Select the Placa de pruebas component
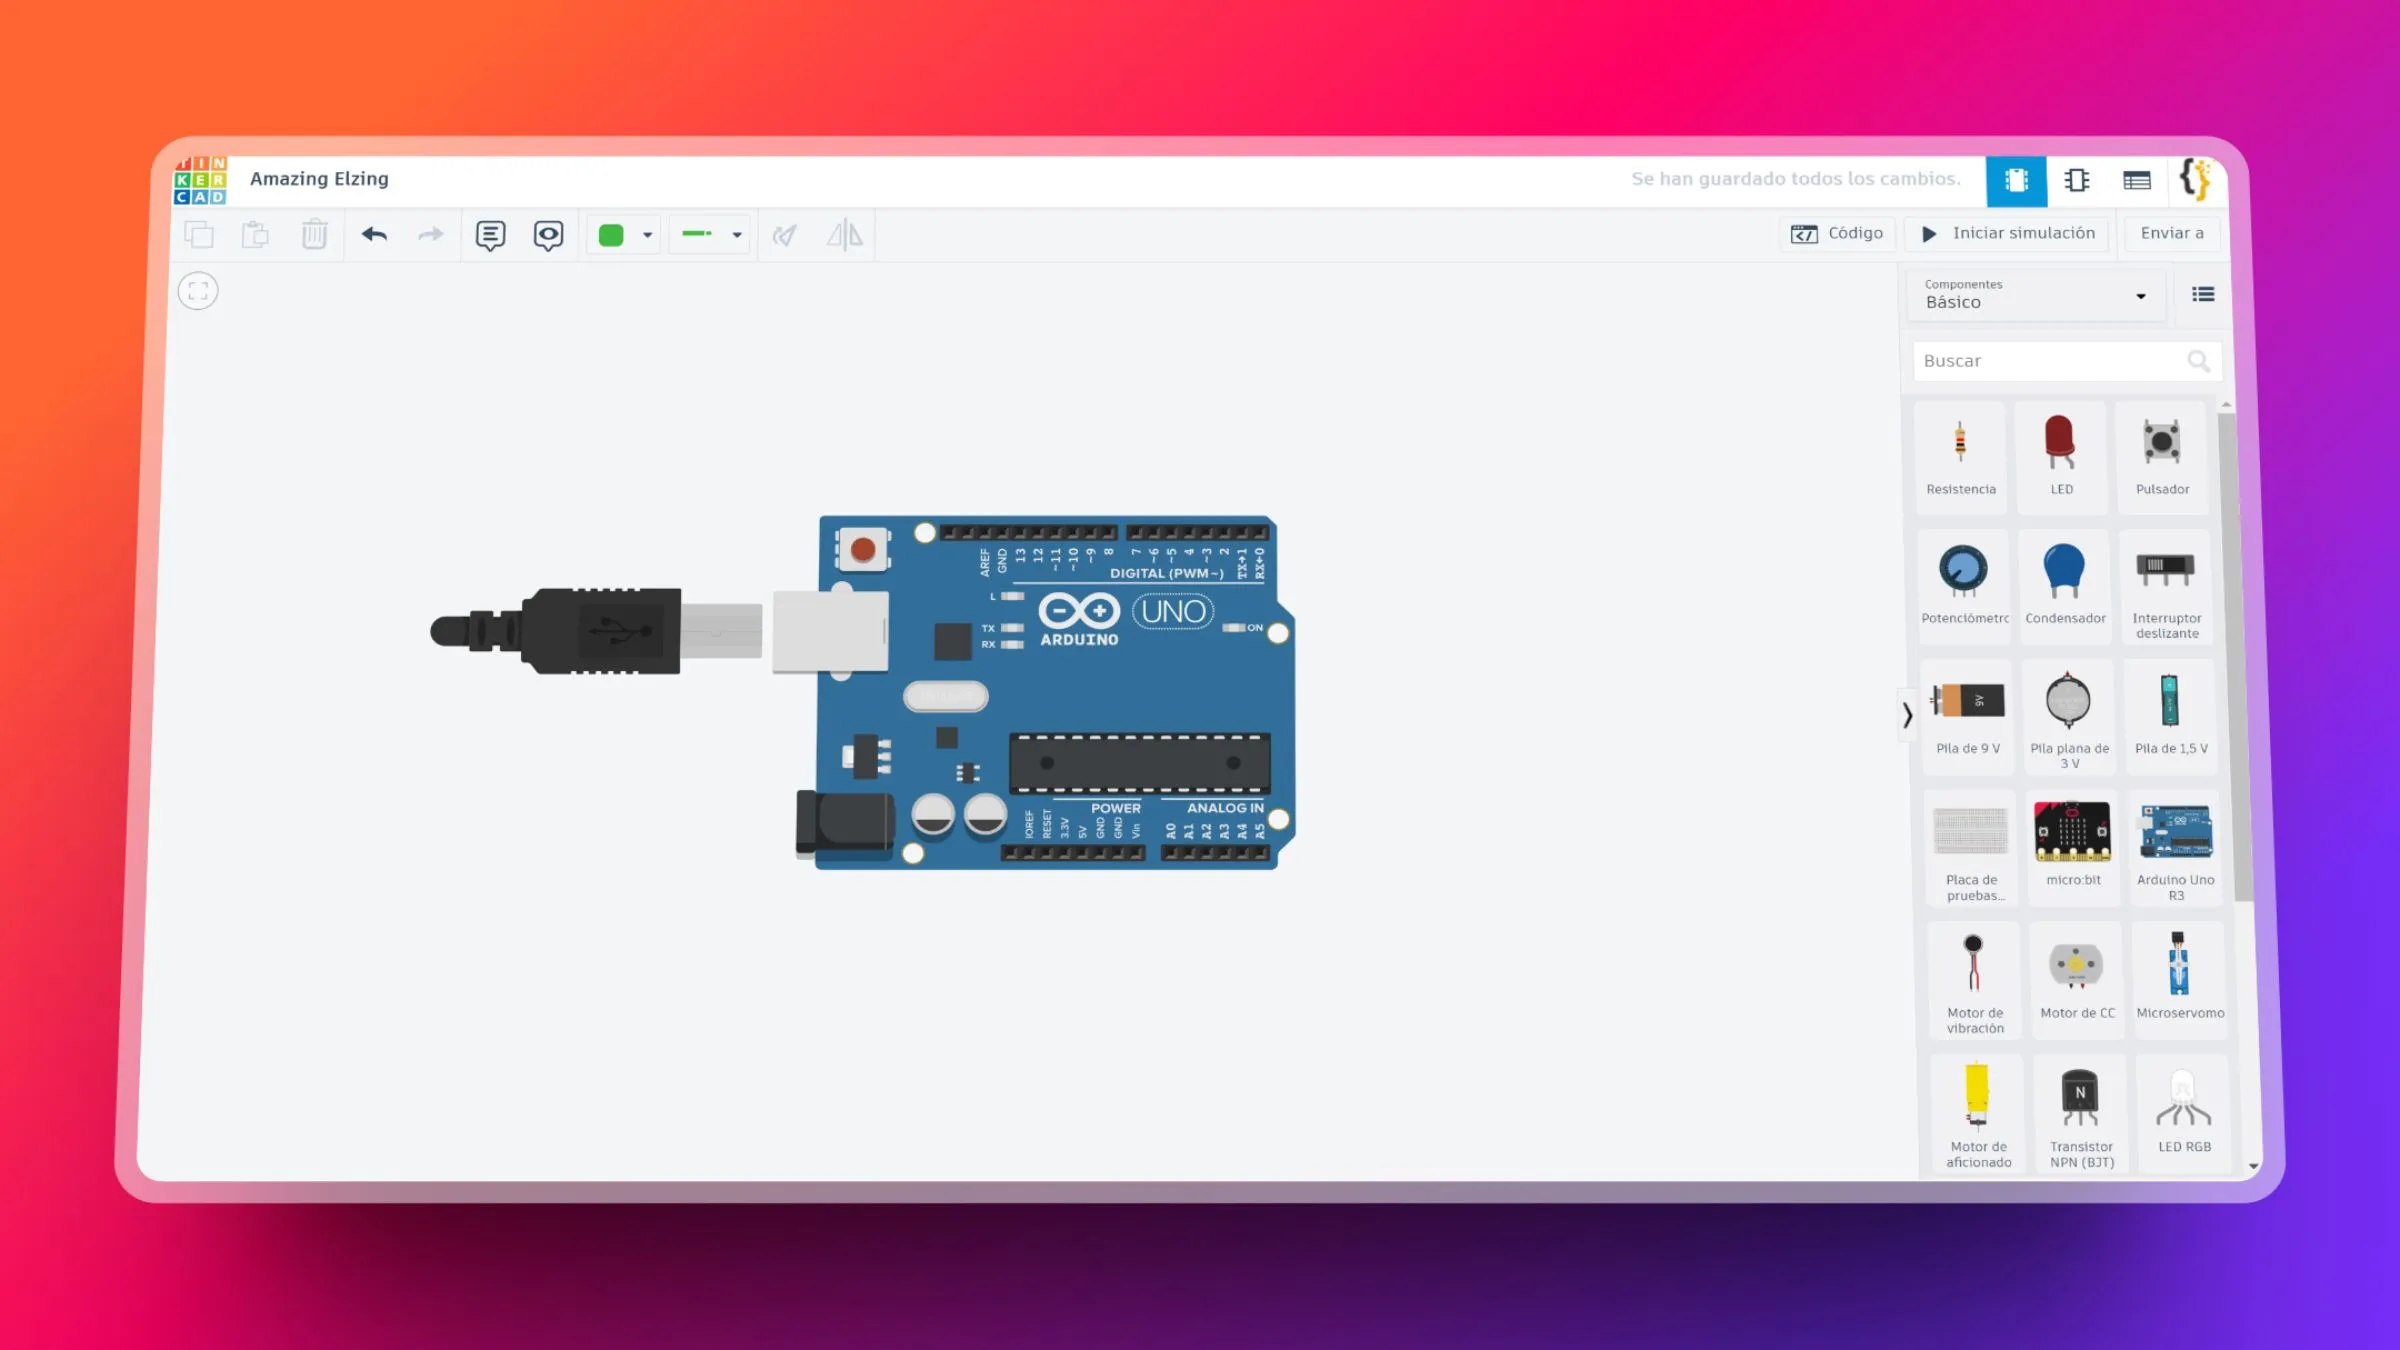The width and height of the screenshot is (2400, 1350). (1971, 848)
